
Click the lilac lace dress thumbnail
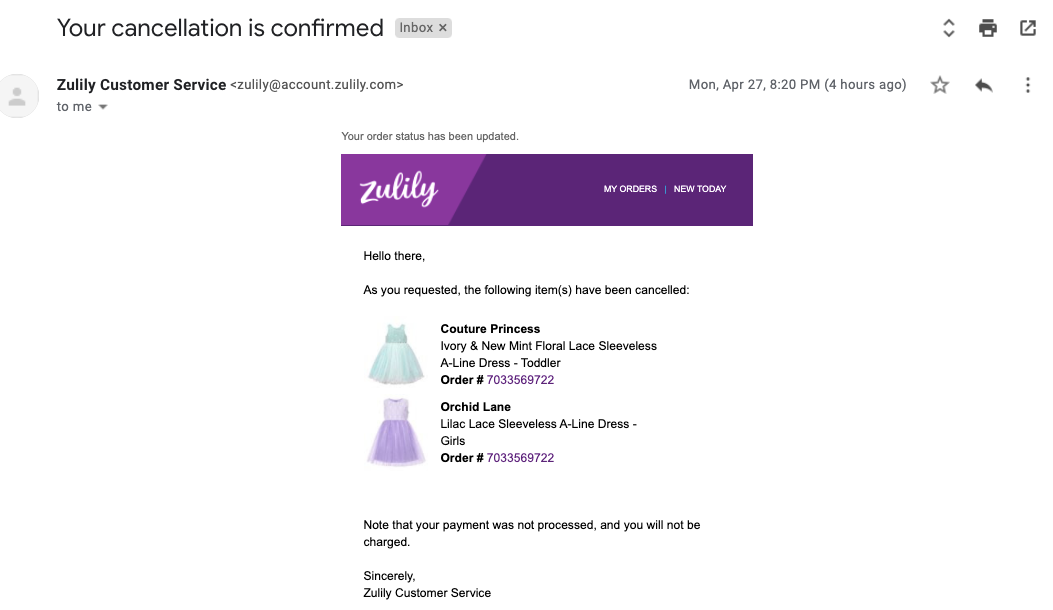[x=396, y=431]
